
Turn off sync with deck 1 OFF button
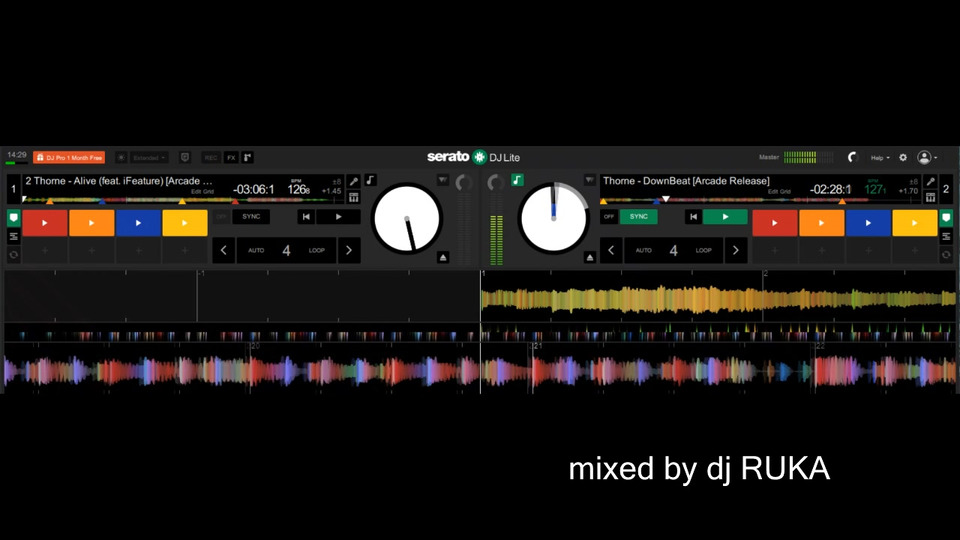[x=222, y=217]
